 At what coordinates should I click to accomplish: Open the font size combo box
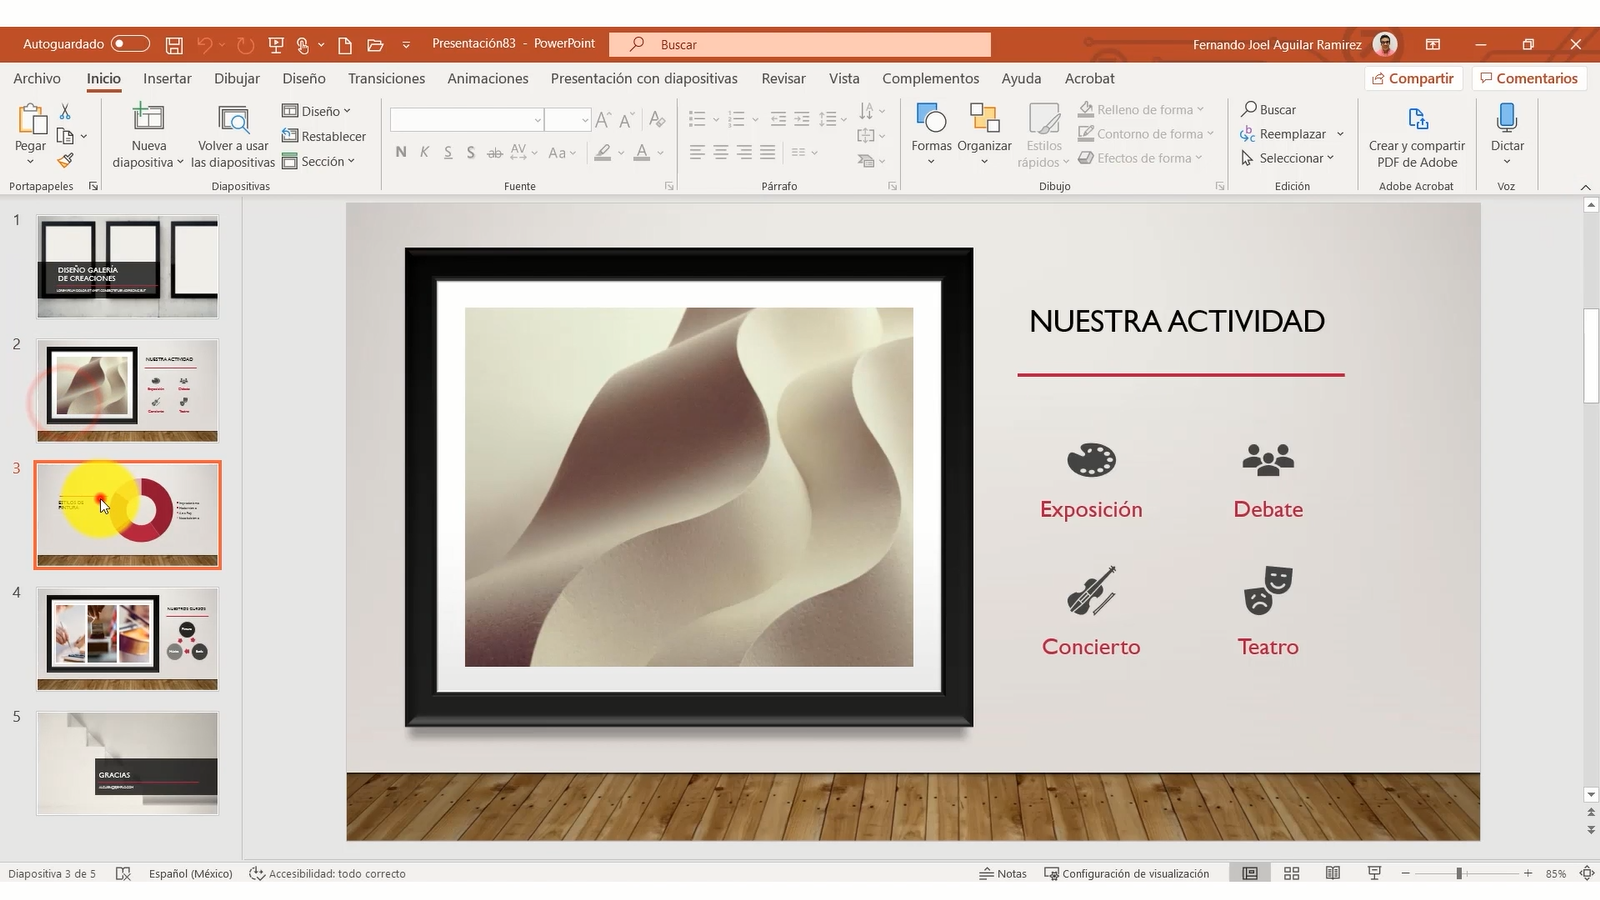pyautogui.click(x=568, y=120)
